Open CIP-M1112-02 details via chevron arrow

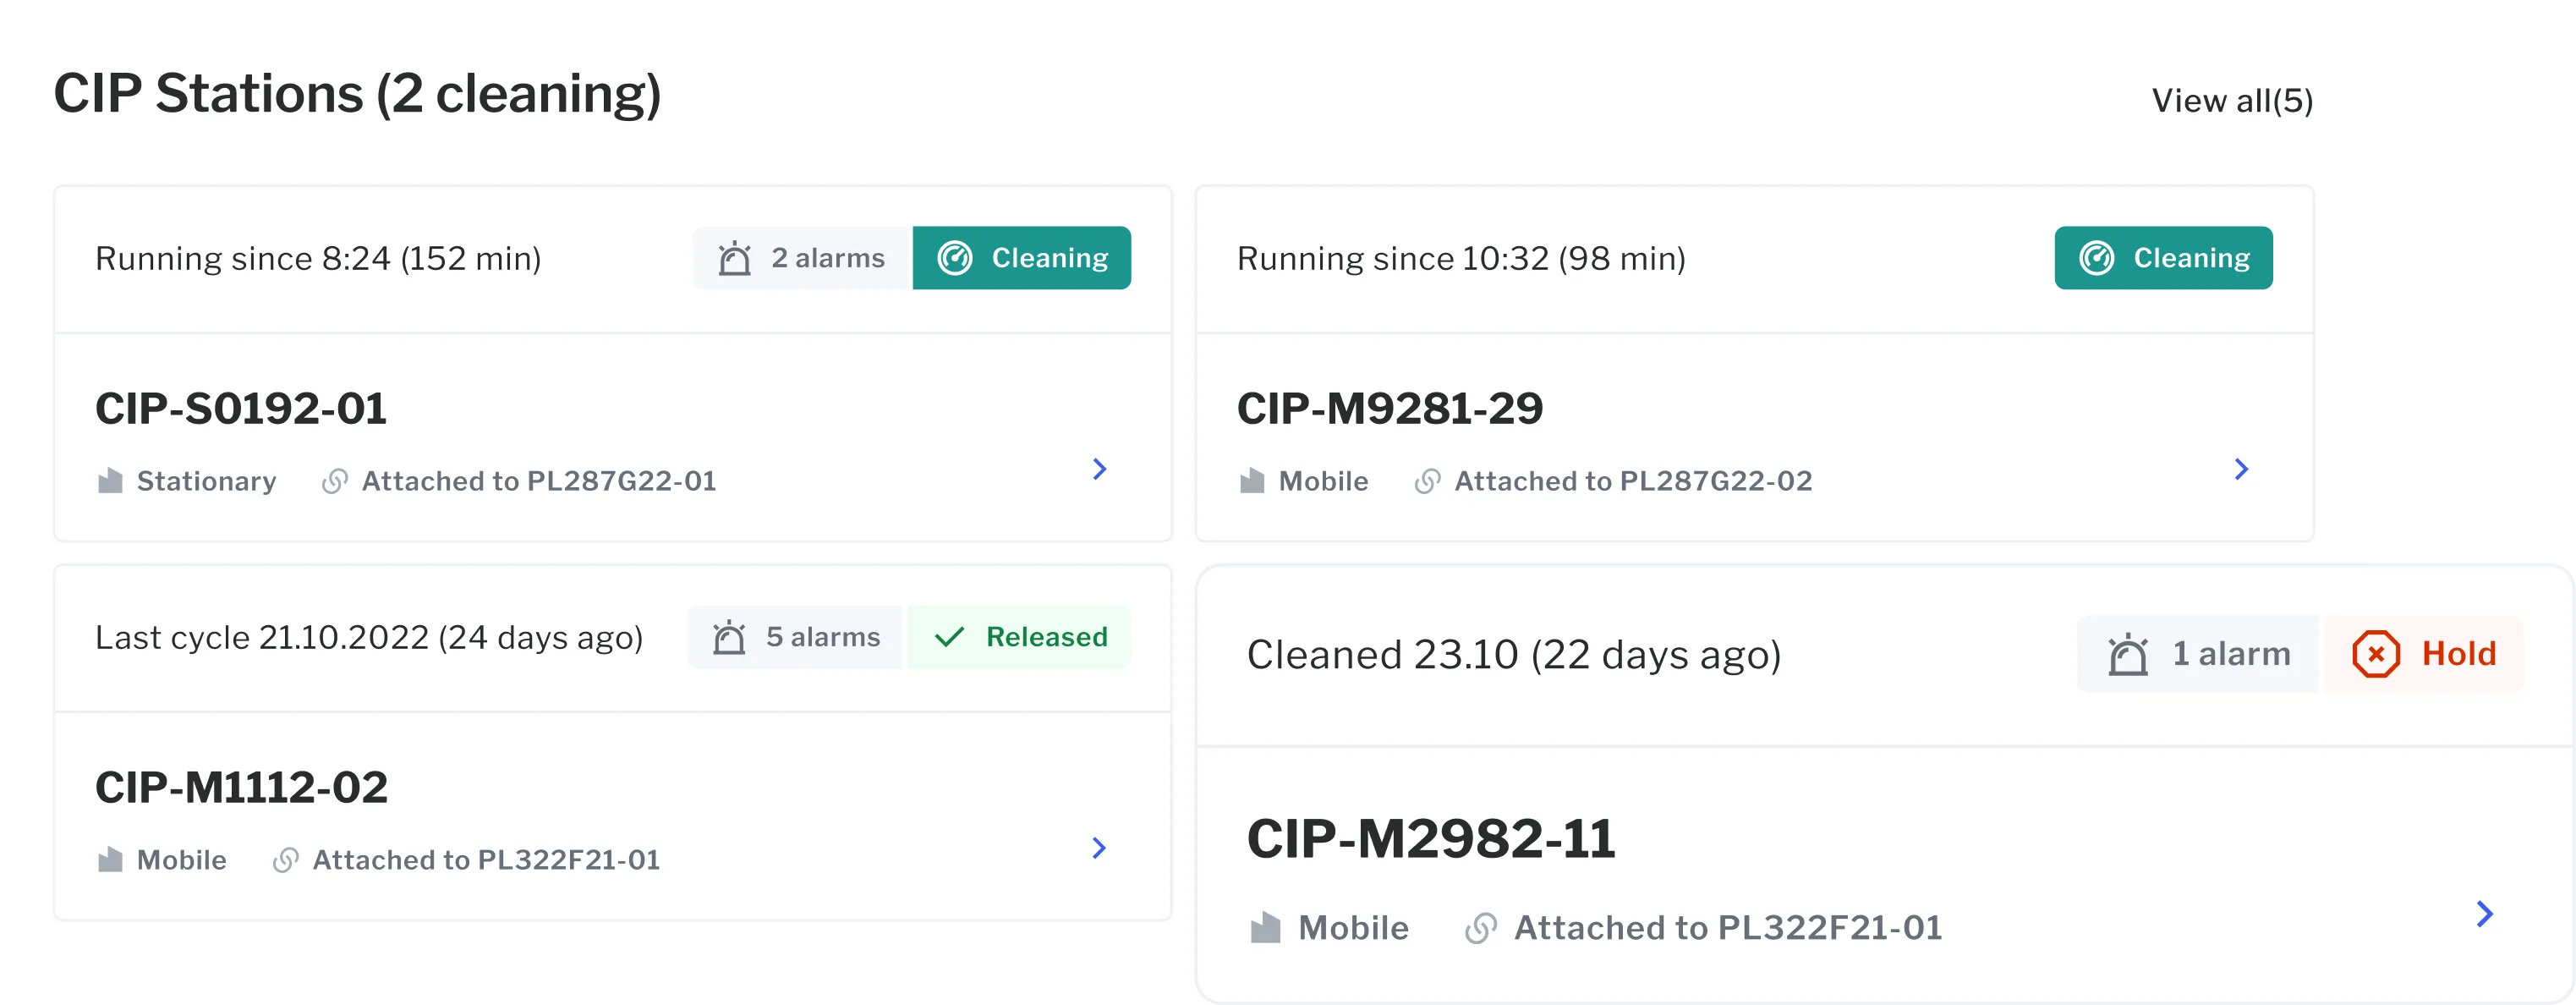coord(1099,848)
